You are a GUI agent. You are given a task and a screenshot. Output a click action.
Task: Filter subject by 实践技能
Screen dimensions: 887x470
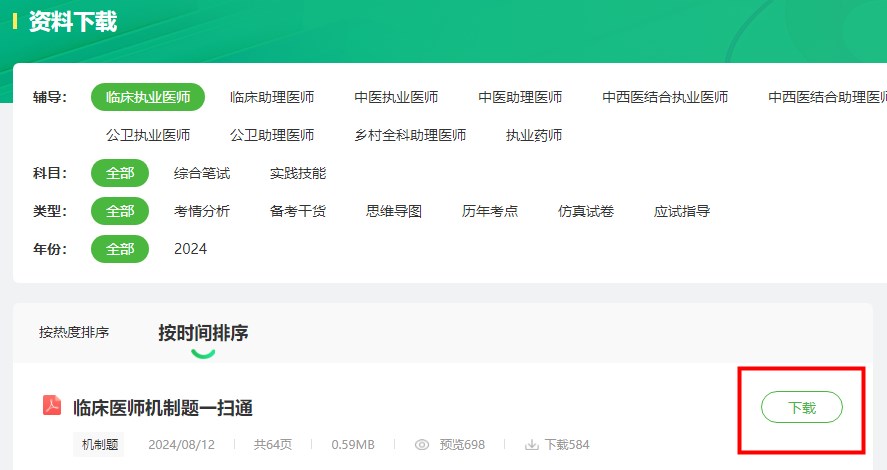298,173
